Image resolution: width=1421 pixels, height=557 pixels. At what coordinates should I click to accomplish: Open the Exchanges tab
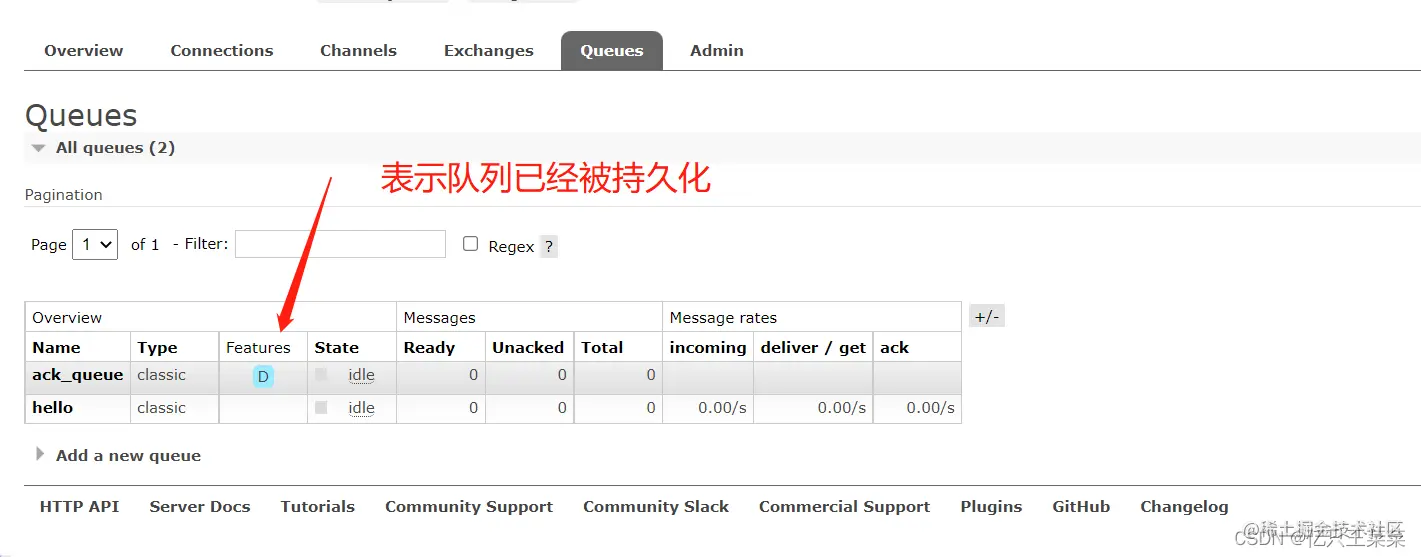489,51
